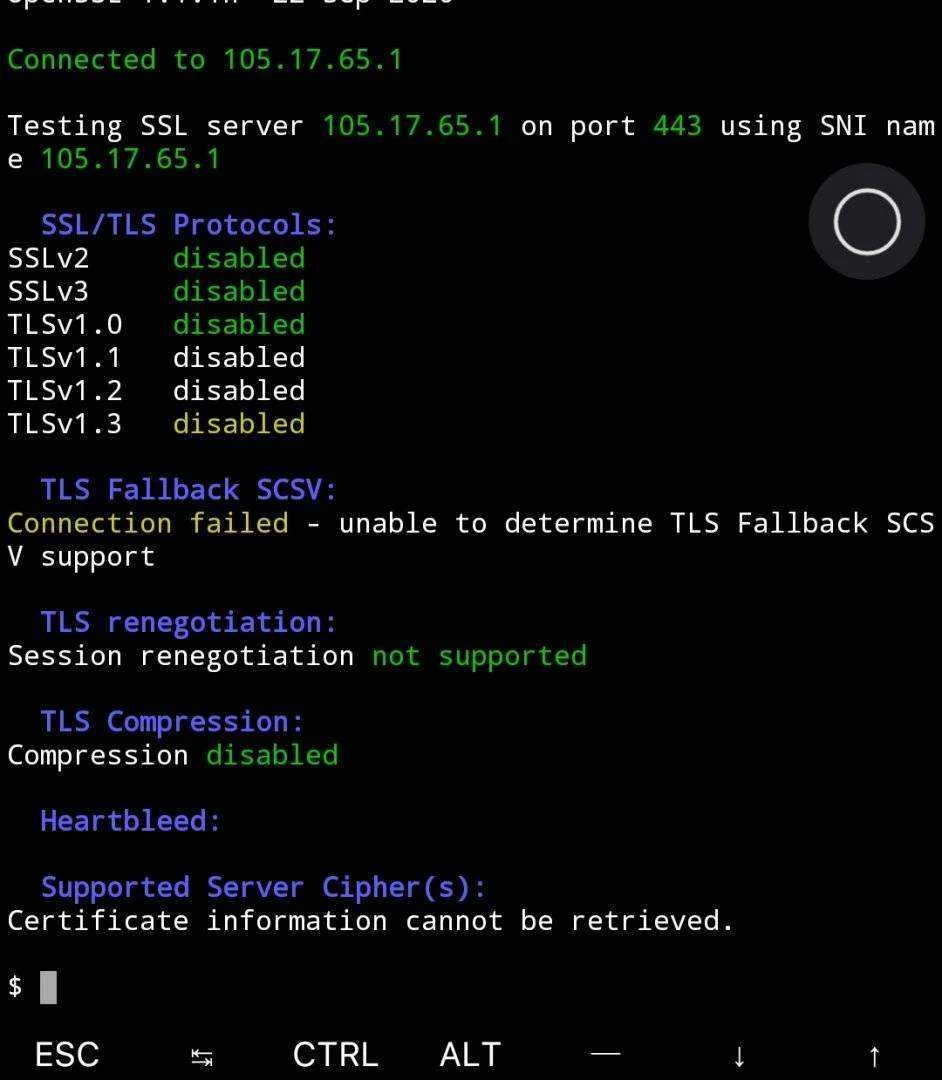
Task: Open the floating circle assistive button
Action: tap(867, 222)
